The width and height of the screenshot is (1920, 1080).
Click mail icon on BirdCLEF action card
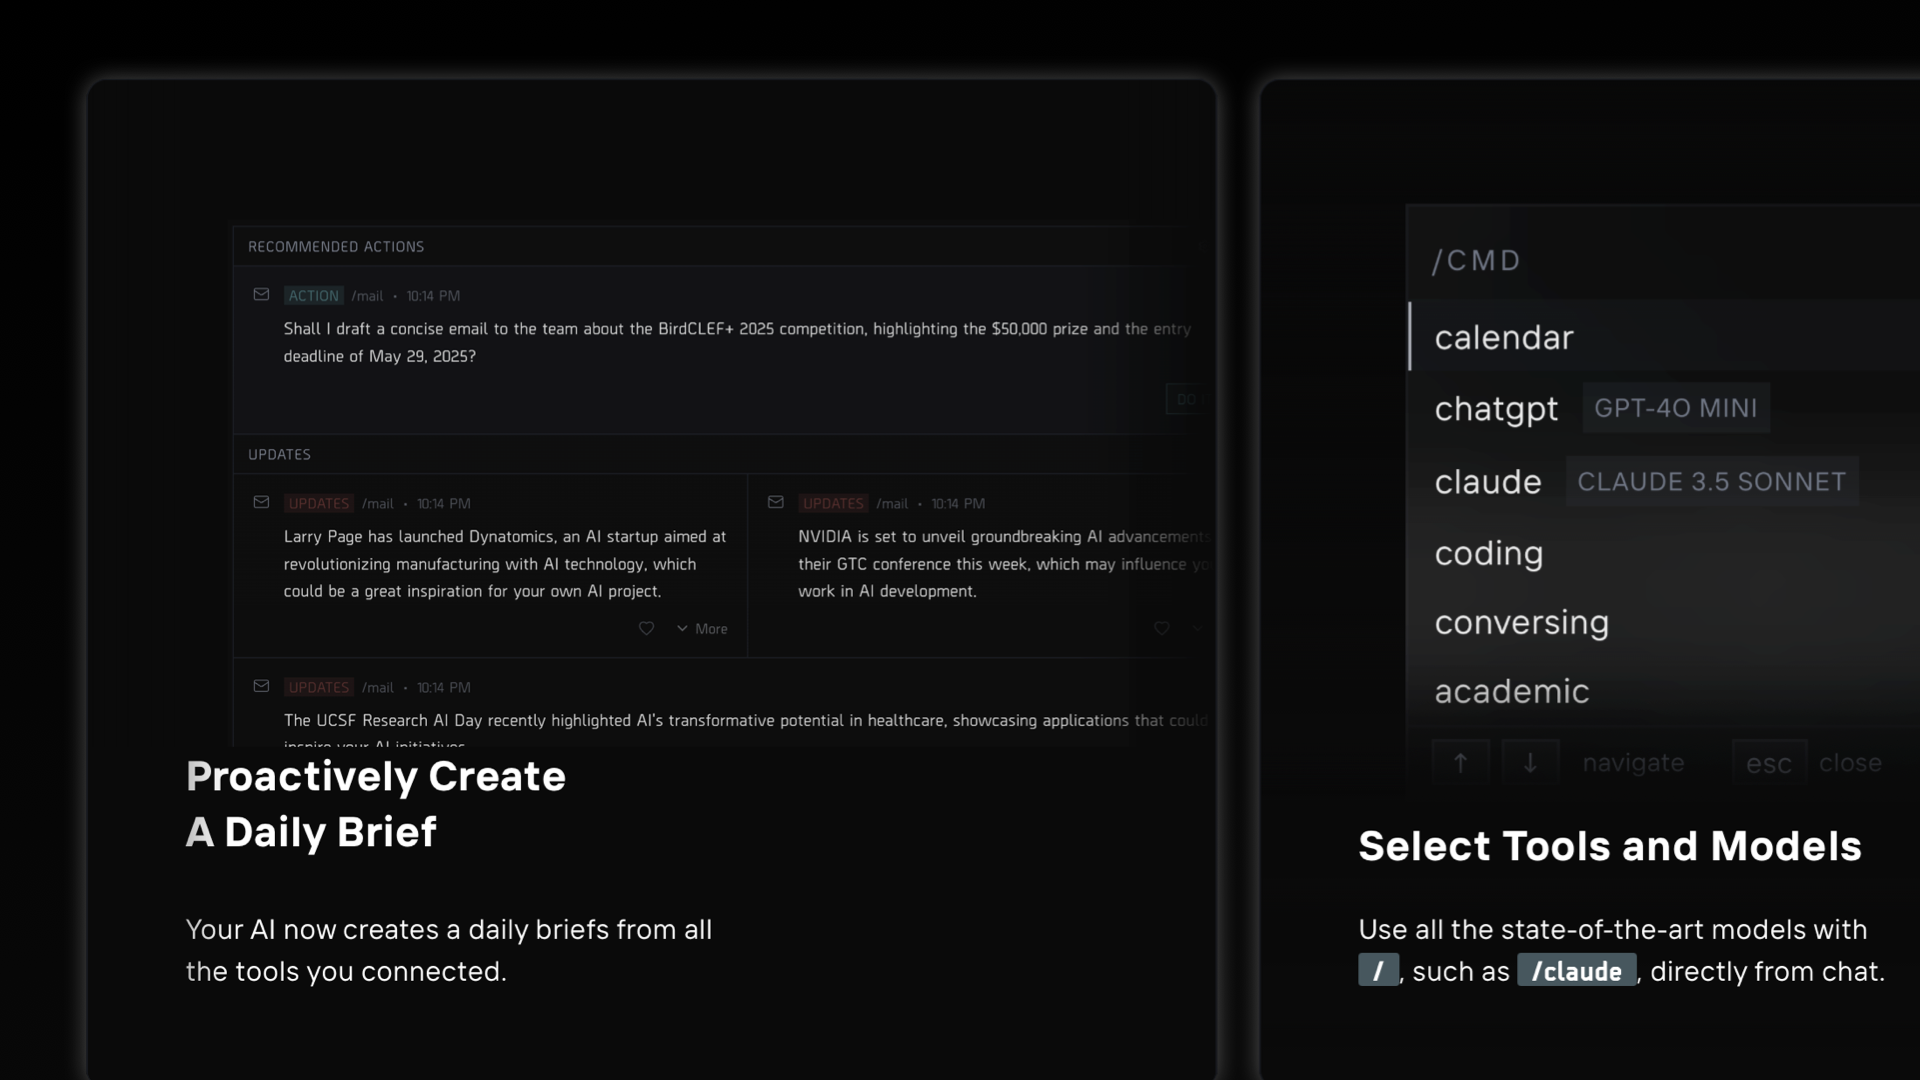(261, 295)
